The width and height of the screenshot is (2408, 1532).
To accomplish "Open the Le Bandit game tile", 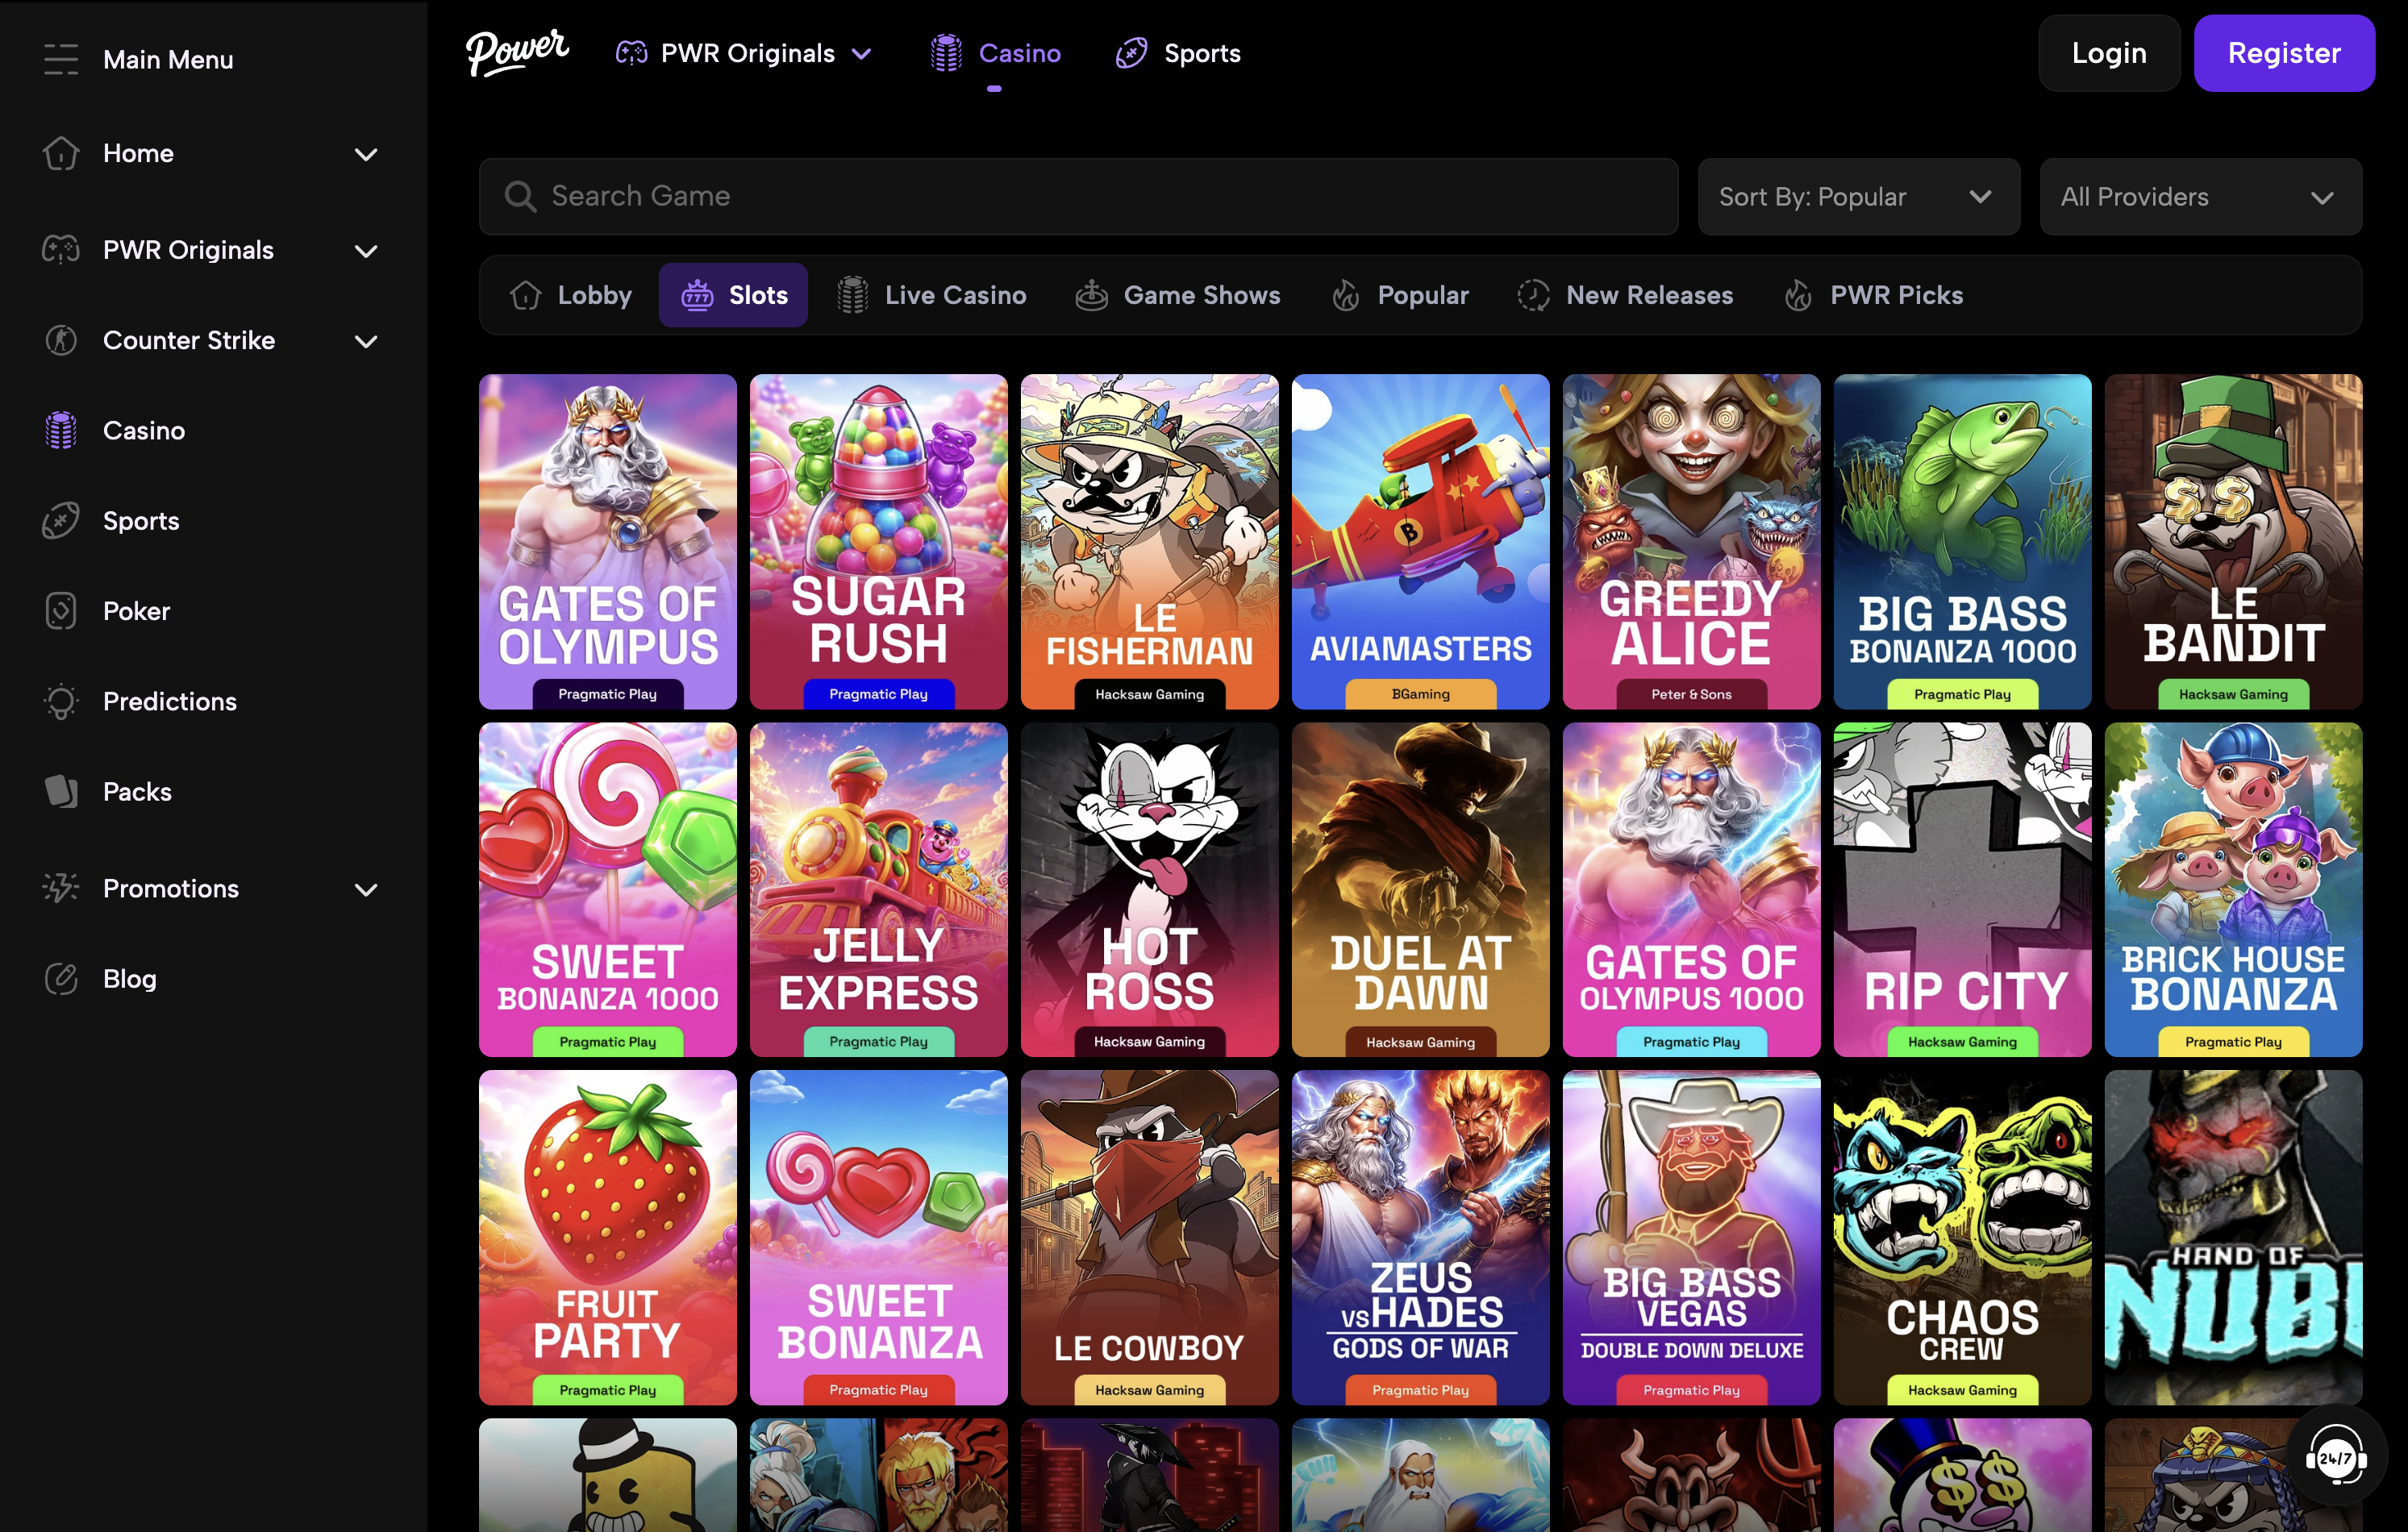I will click(2233, 541).
